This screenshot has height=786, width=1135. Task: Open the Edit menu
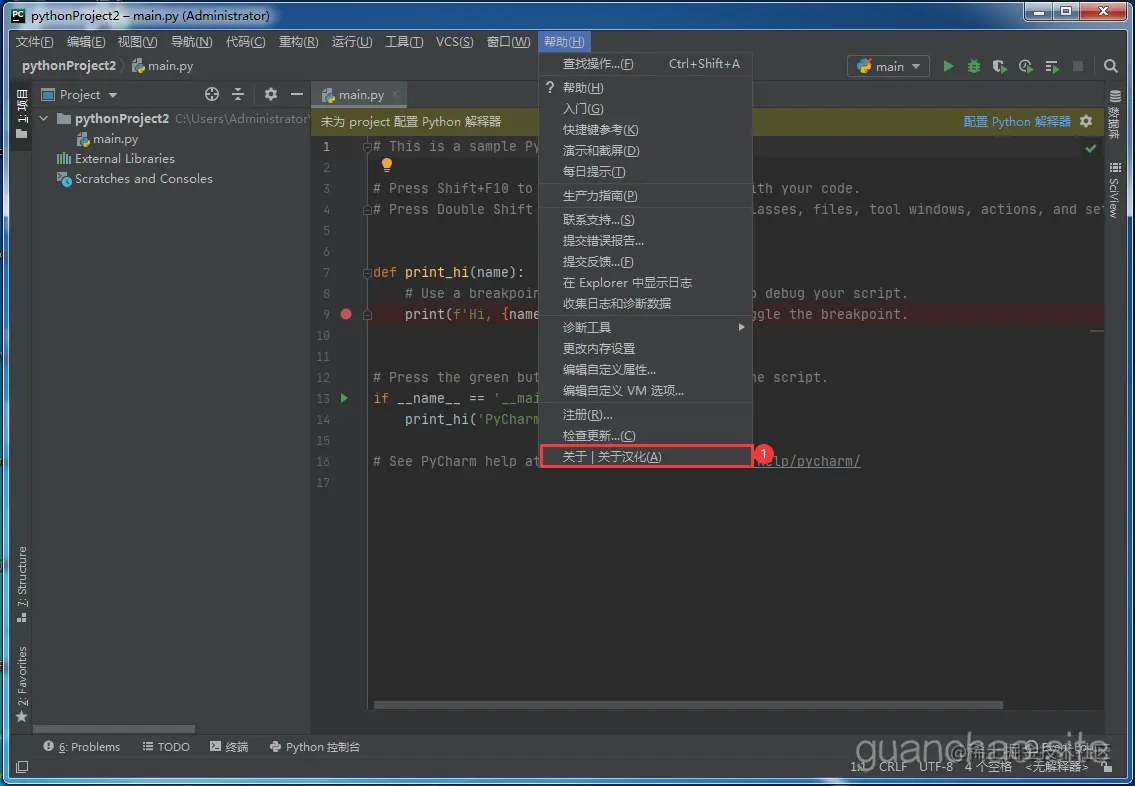click(x=85, y=41)
